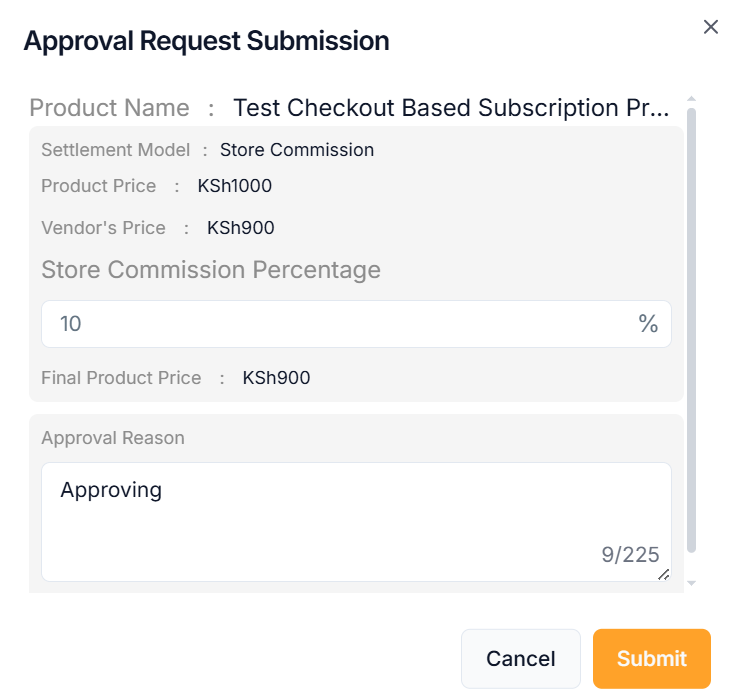This screenshot has height=699, width=731.
Task: Click the Final Product Price KSh900 value
Action: point(276,378)
